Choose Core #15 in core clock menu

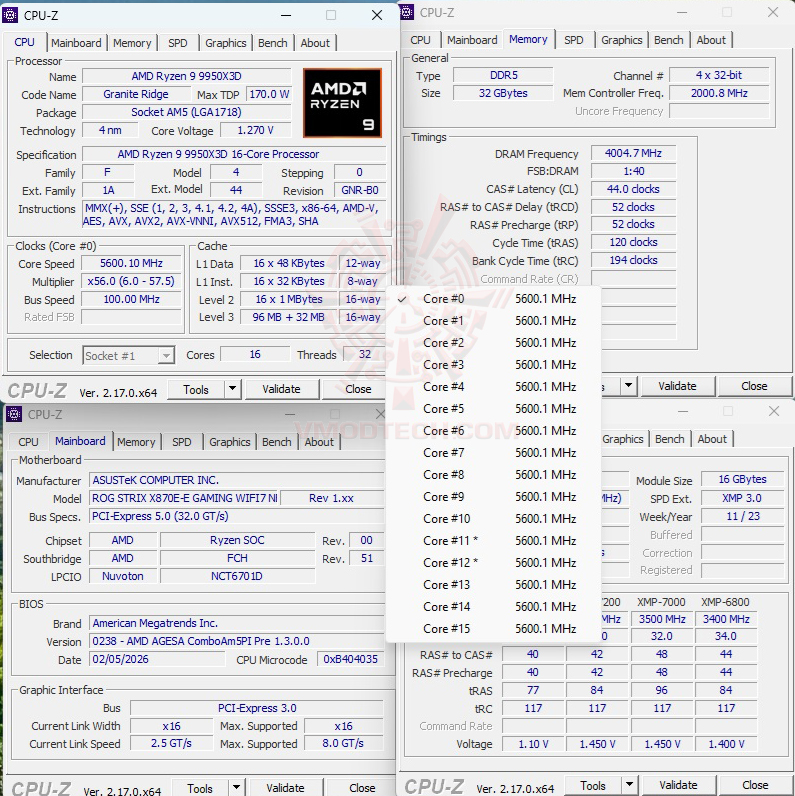[493, 628]
